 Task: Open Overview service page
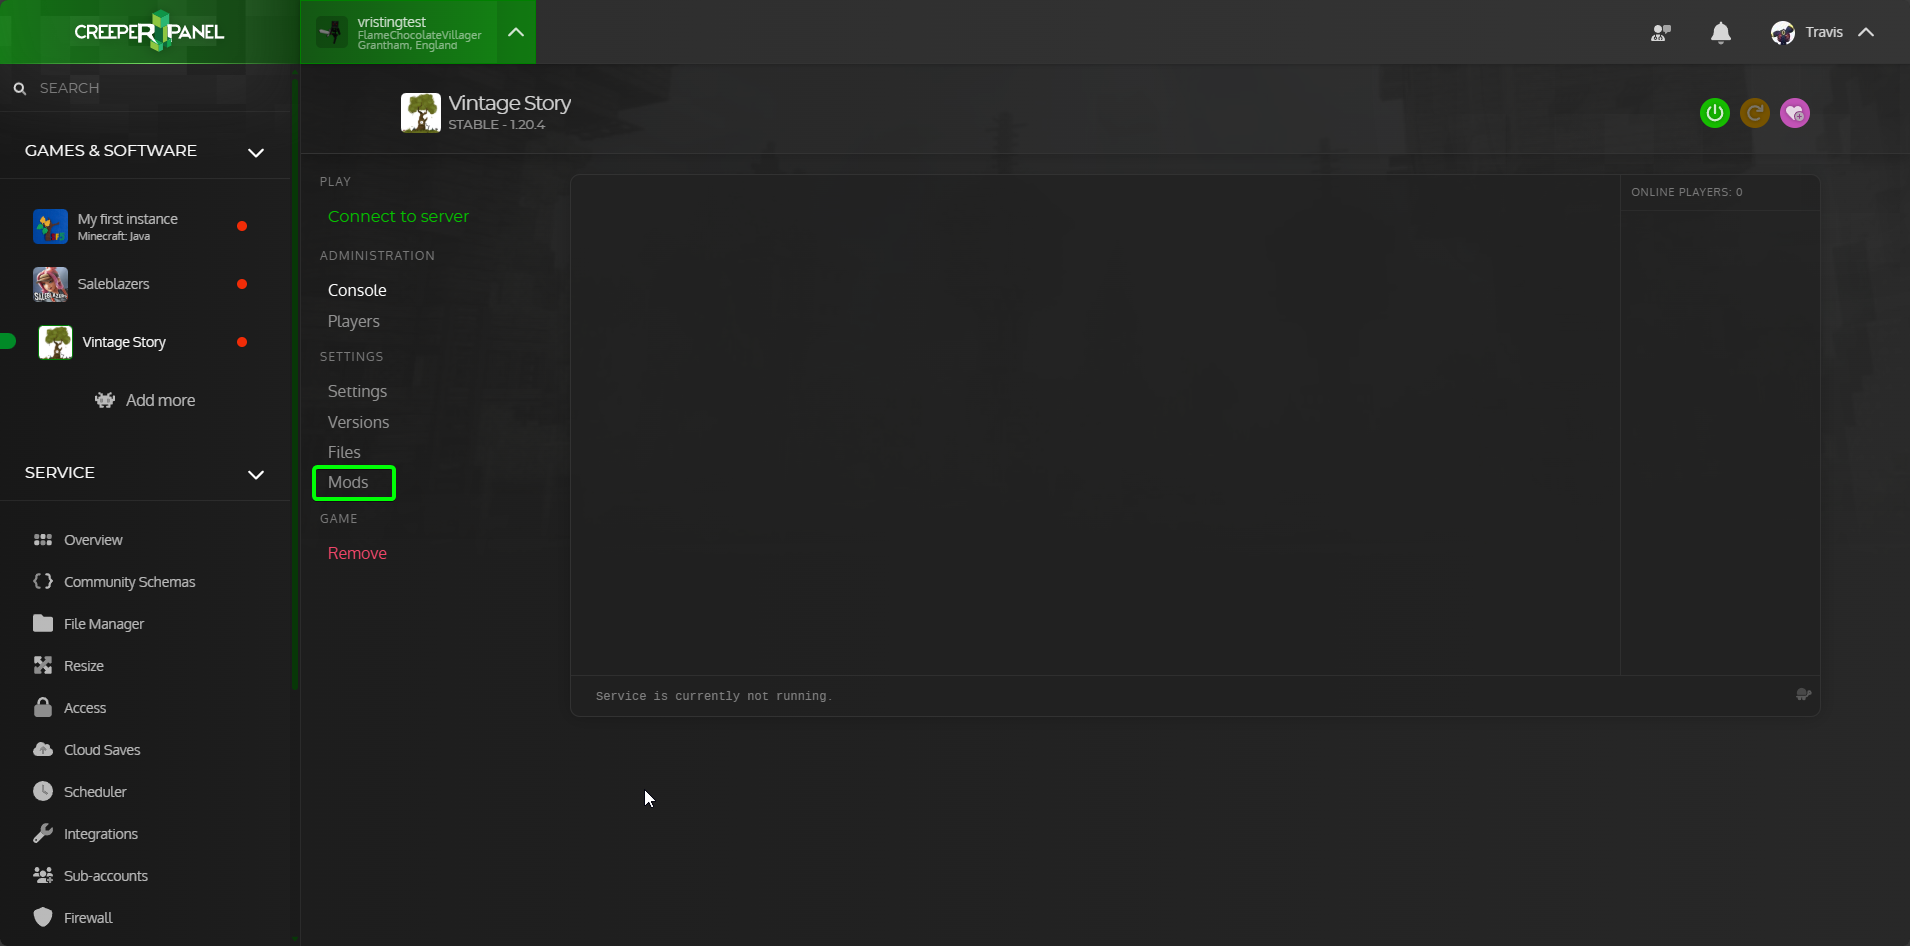click(x=93, y=540)
